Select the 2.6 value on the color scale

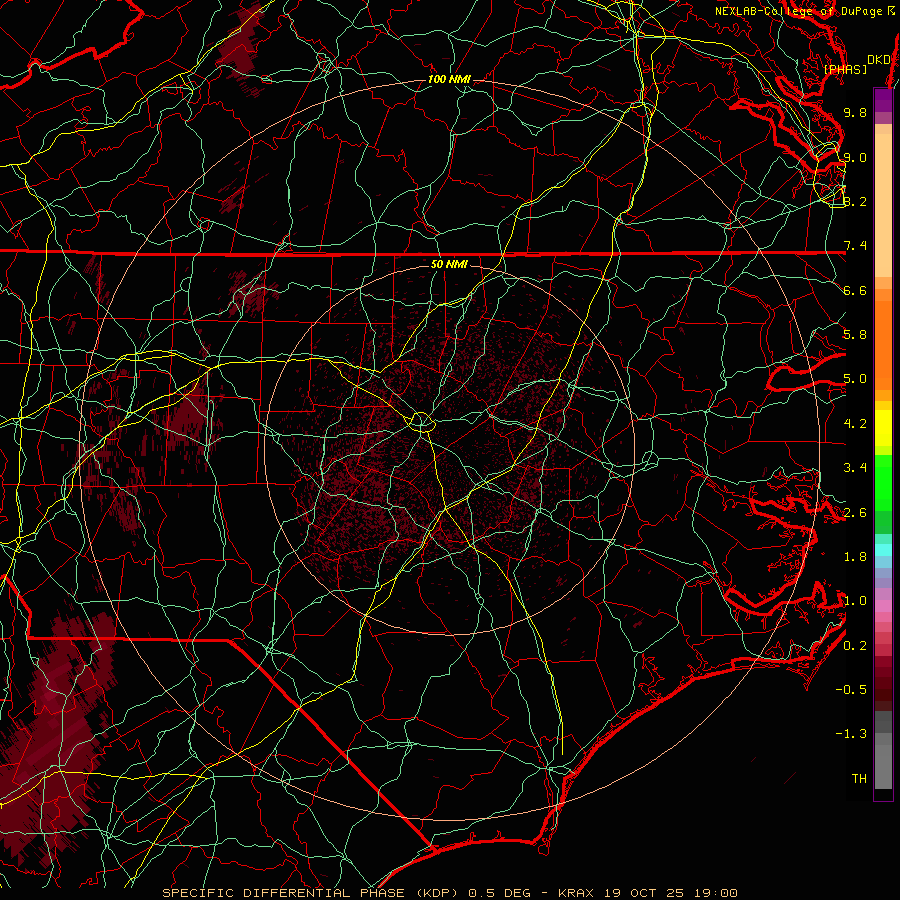point(855,513)
